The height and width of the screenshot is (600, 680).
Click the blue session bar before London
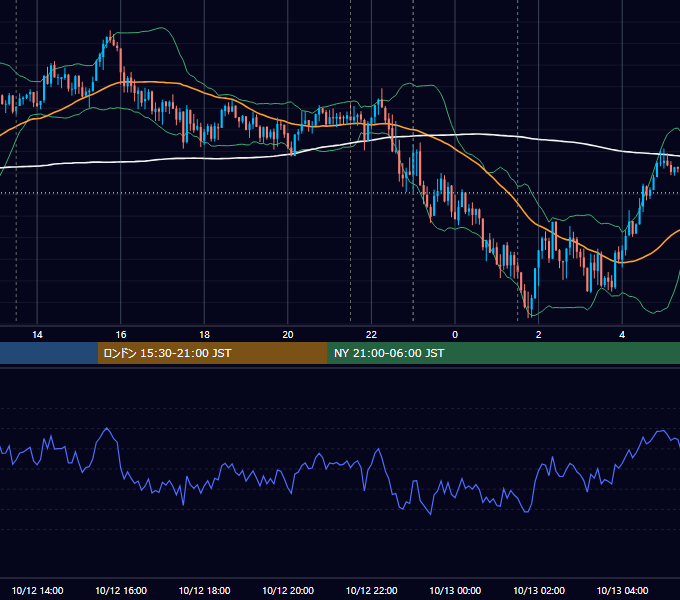point(49,353)
